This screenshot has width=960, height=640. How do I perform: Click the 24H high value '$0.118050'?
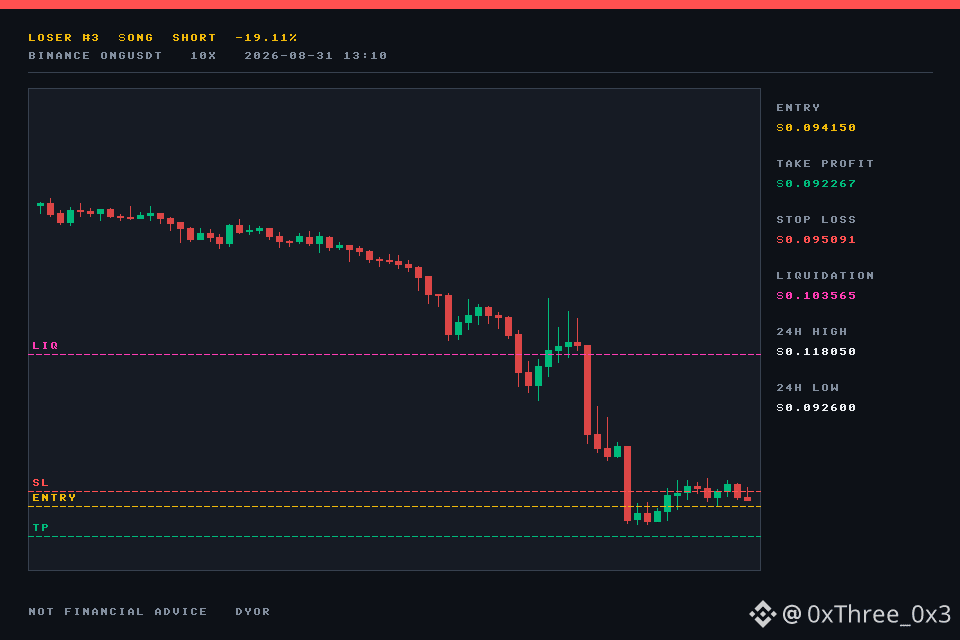(816, 352)
